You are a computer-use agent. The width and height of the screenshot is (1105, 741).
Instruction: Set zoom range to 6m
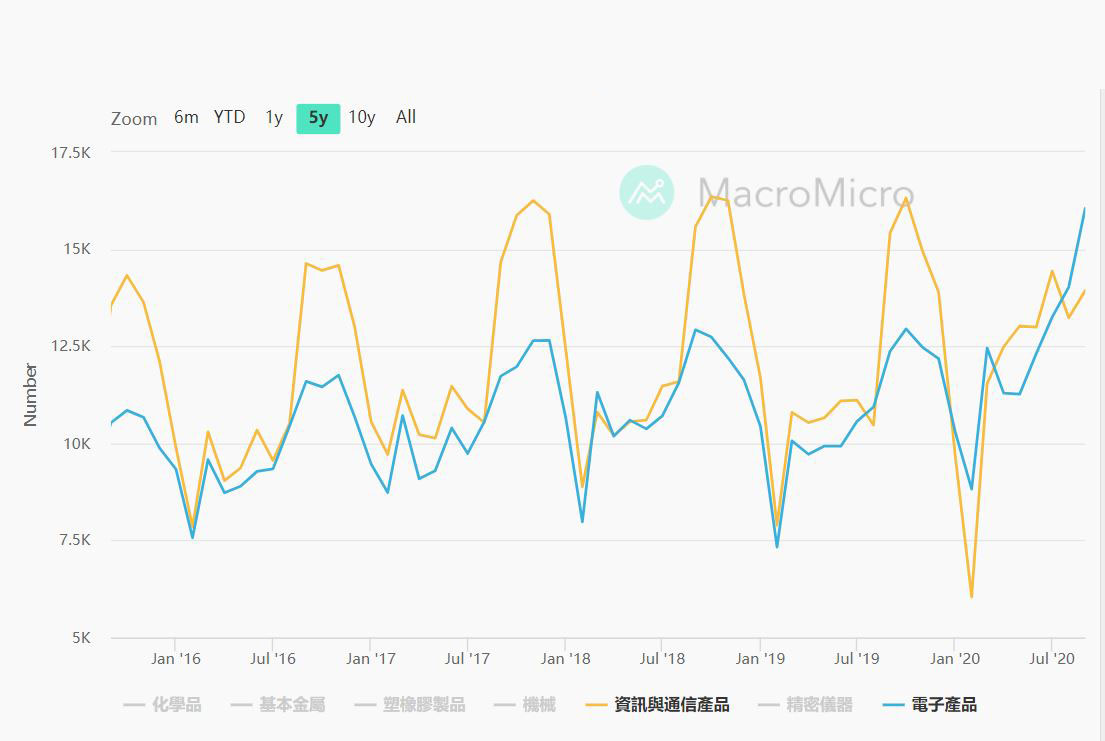tap(186, 117)
